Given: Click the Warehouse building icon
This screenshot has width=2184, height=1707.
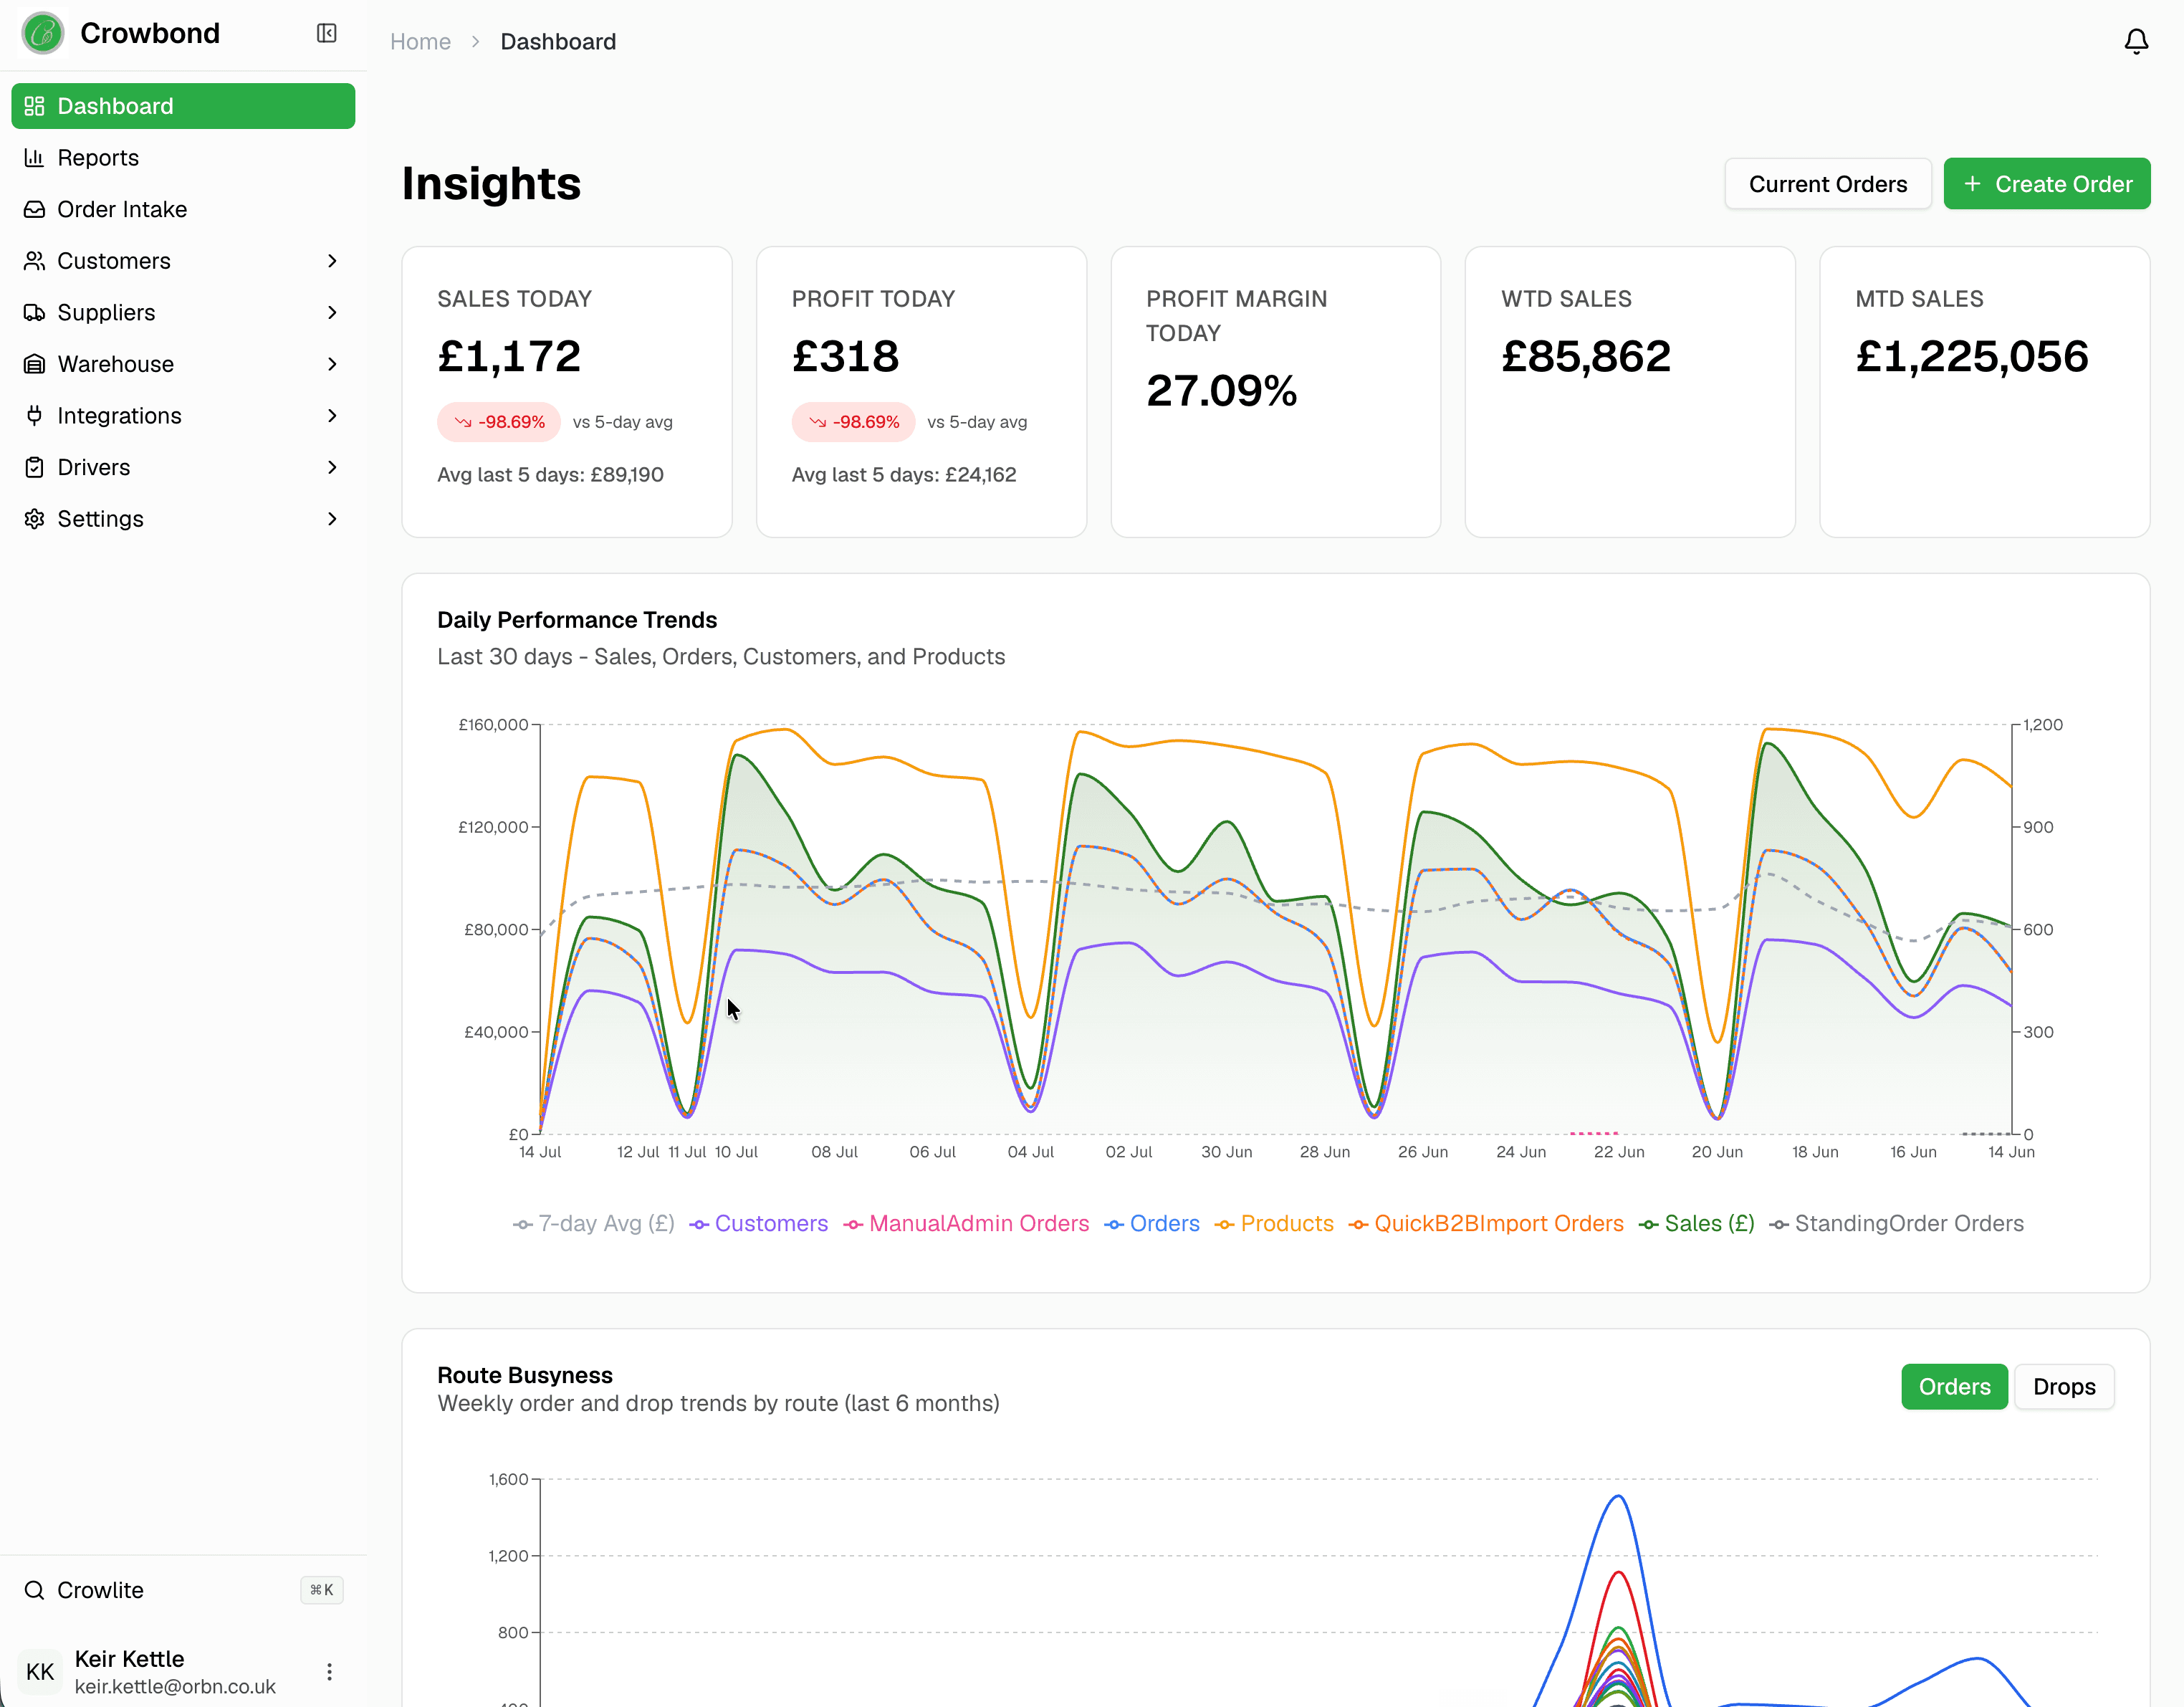Looking at the screenshot, I should (34, 364).
